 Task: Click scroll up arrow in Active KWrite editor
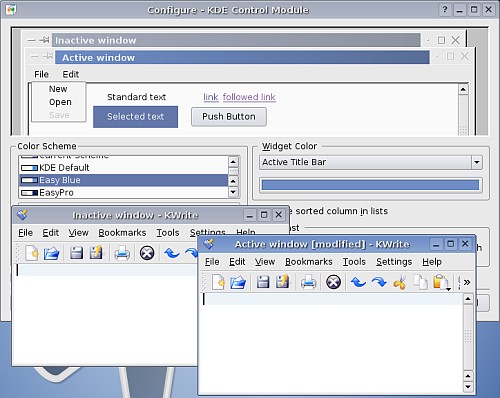coord(468,299)
